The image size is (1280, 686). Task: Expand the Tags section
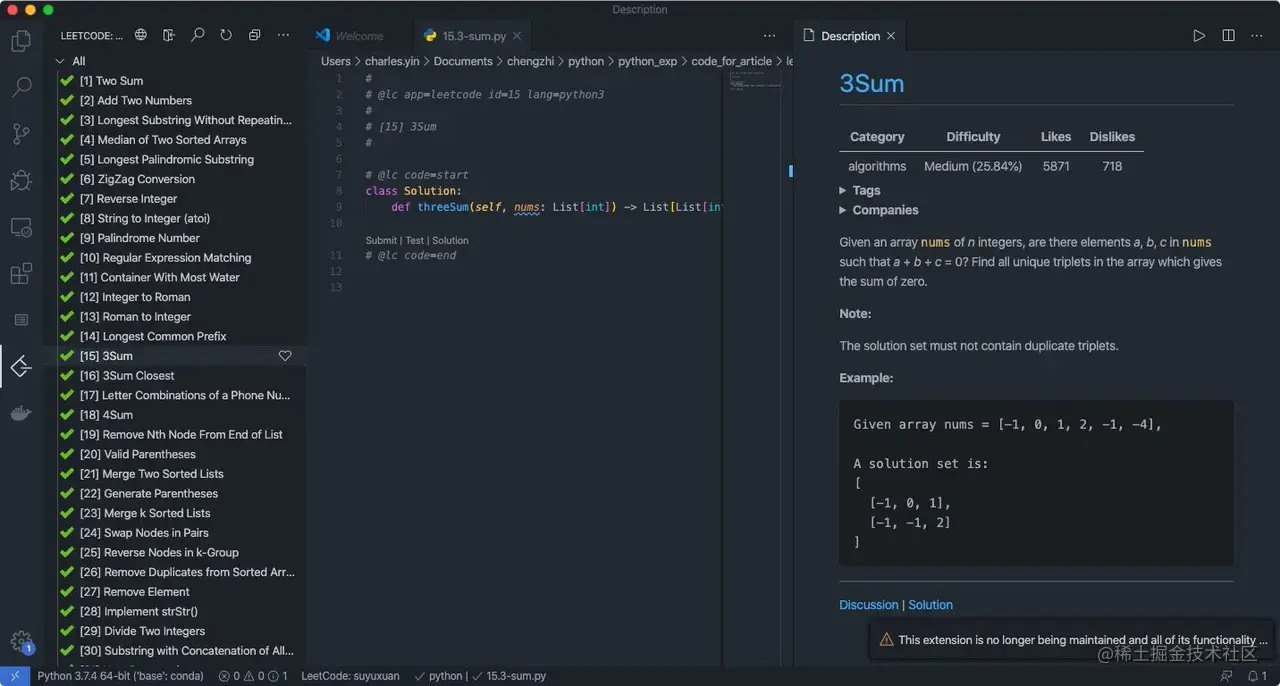(859, 190)
